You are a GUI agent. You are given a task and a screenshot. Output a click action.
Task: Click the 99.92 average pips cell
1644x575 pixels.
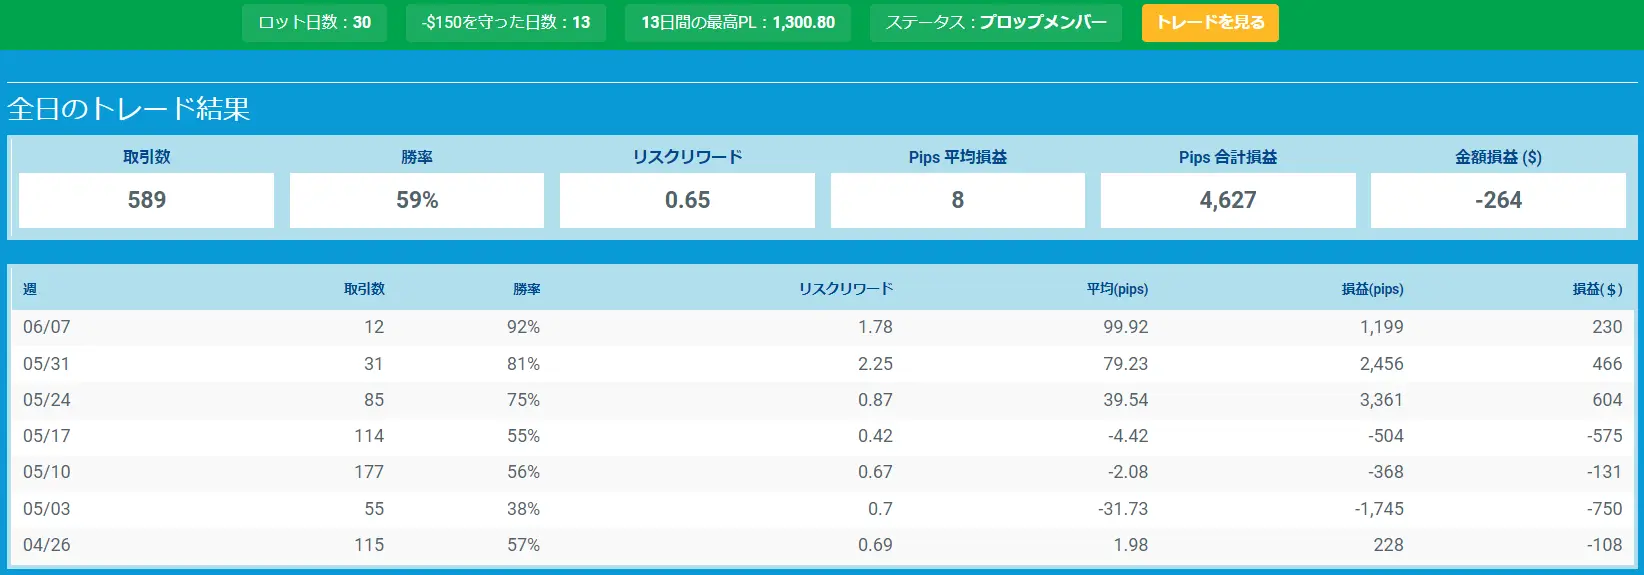(1126, 327)
